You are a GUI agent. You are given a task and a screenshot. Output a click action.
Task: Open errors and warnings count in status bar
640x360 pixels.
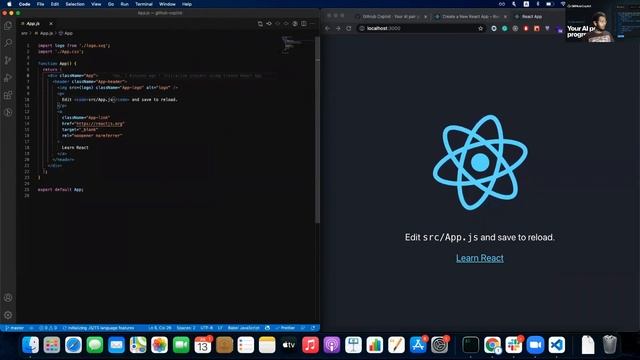pos(48,328)
